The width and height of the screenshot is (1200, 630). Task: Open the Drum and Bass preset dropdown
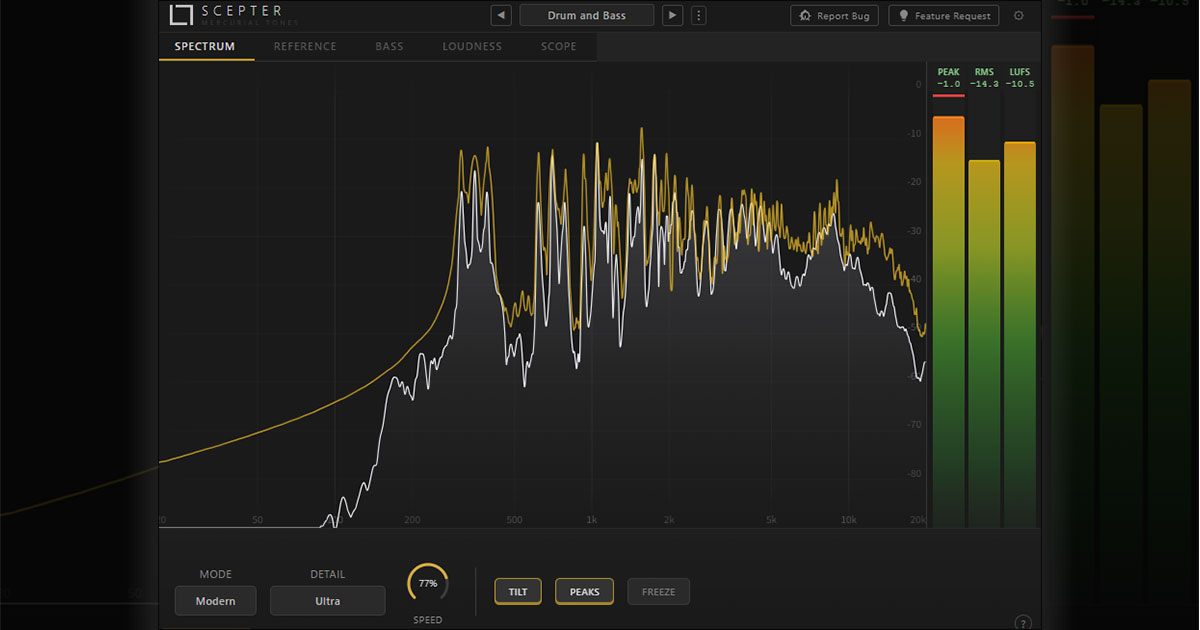tap(587, 15)
